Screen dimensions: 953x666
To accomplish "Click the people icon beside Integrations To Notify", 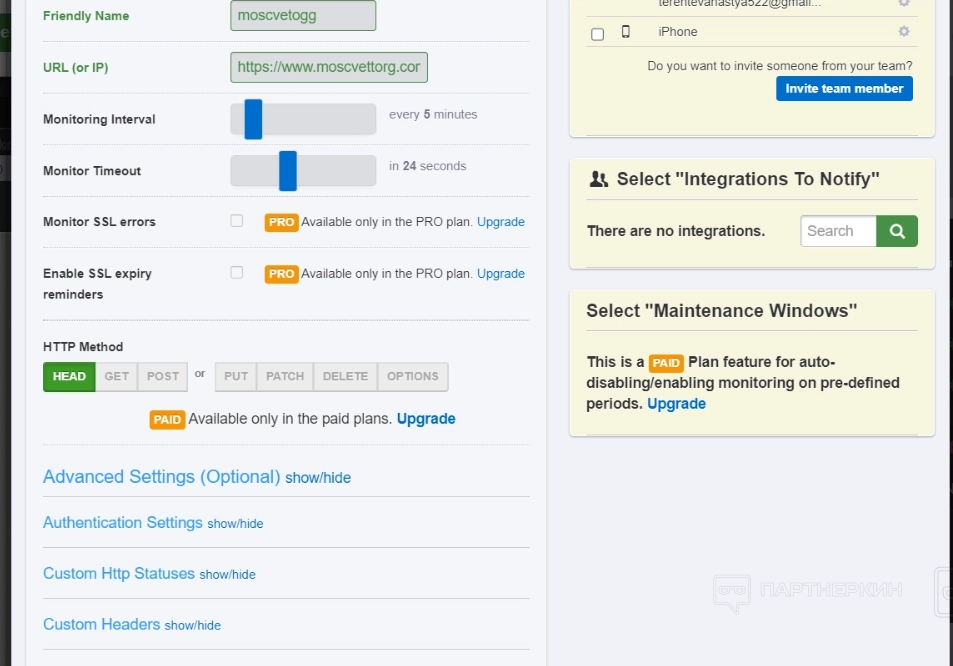I will tap(599, 180).
